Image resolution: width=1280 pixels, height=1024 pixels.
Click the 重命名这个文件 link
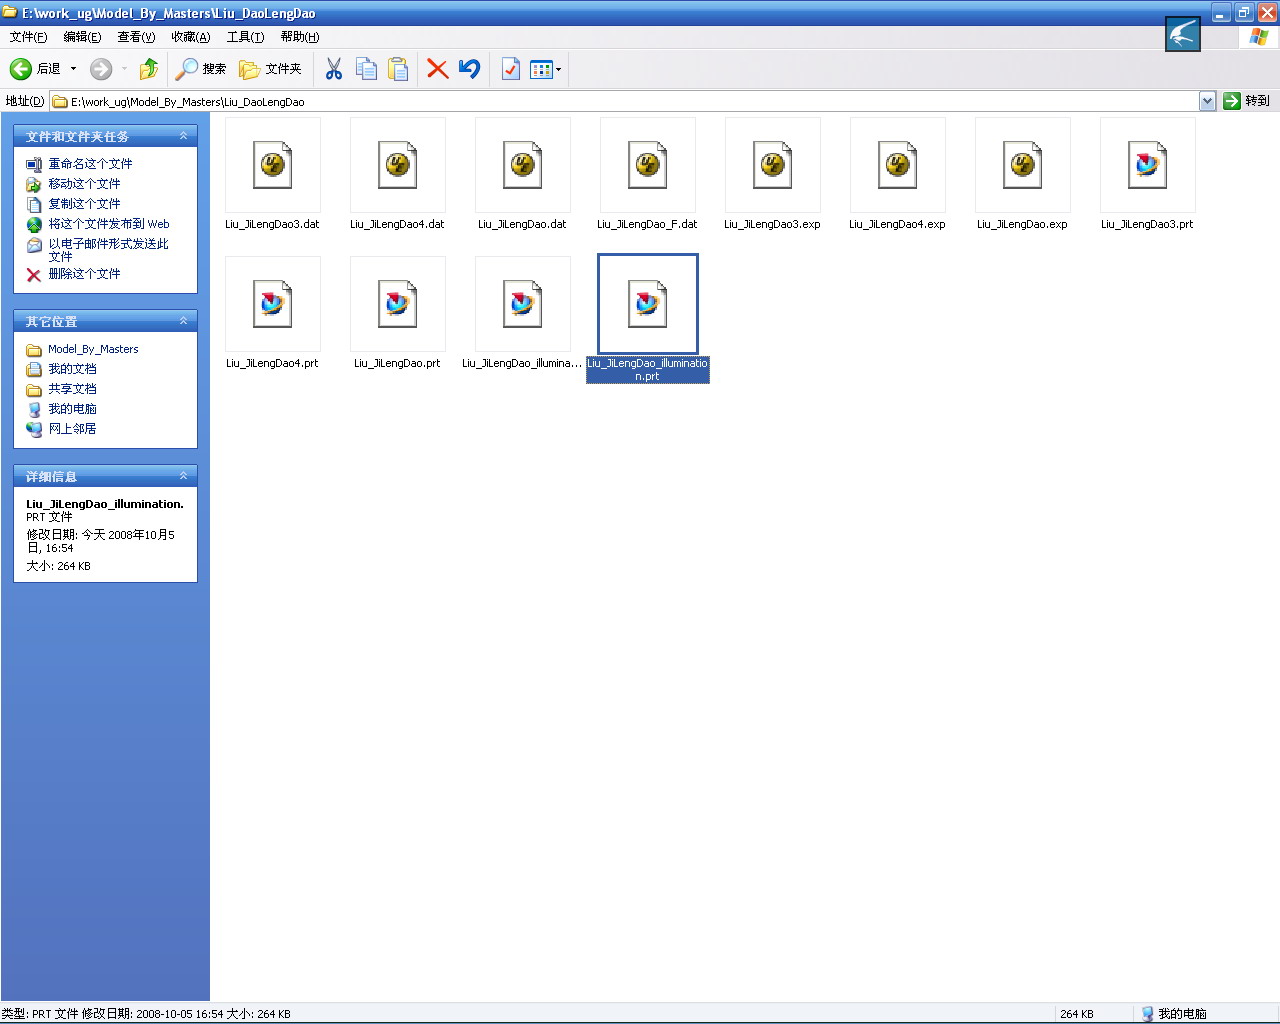(x=90, y=164)
